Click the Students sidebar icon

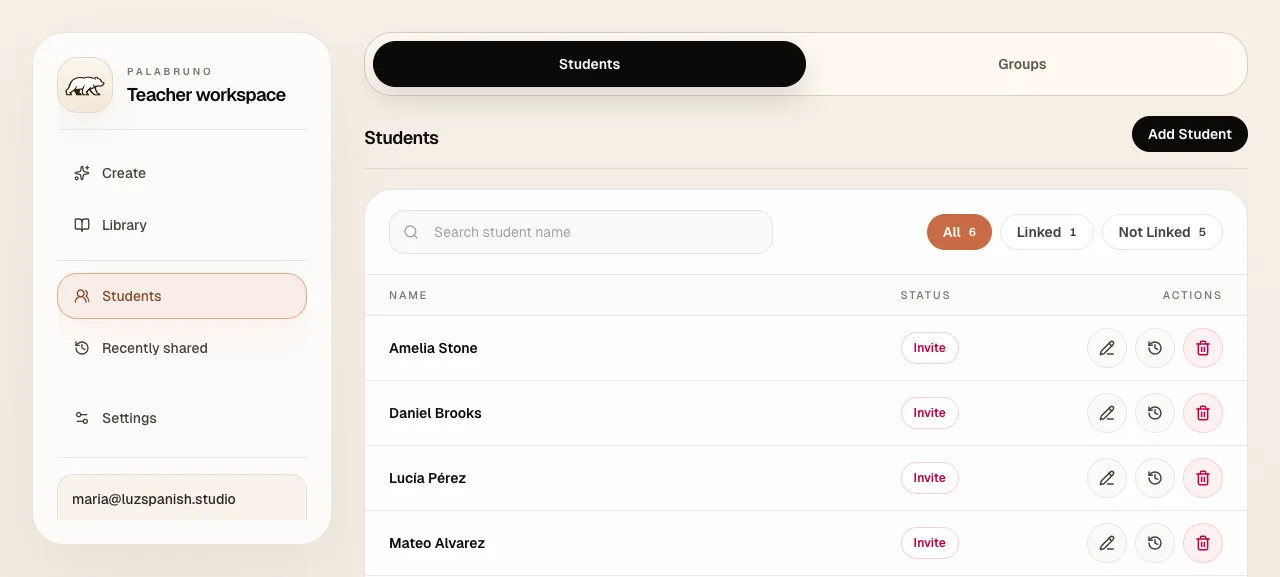point(81,296)
